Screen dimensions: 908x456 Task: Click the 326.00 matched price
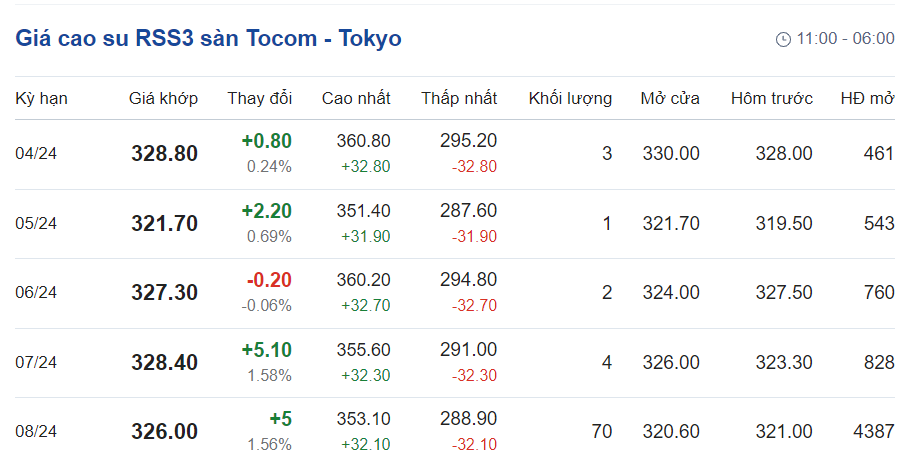pyautogui.click(x=164, y=432)
